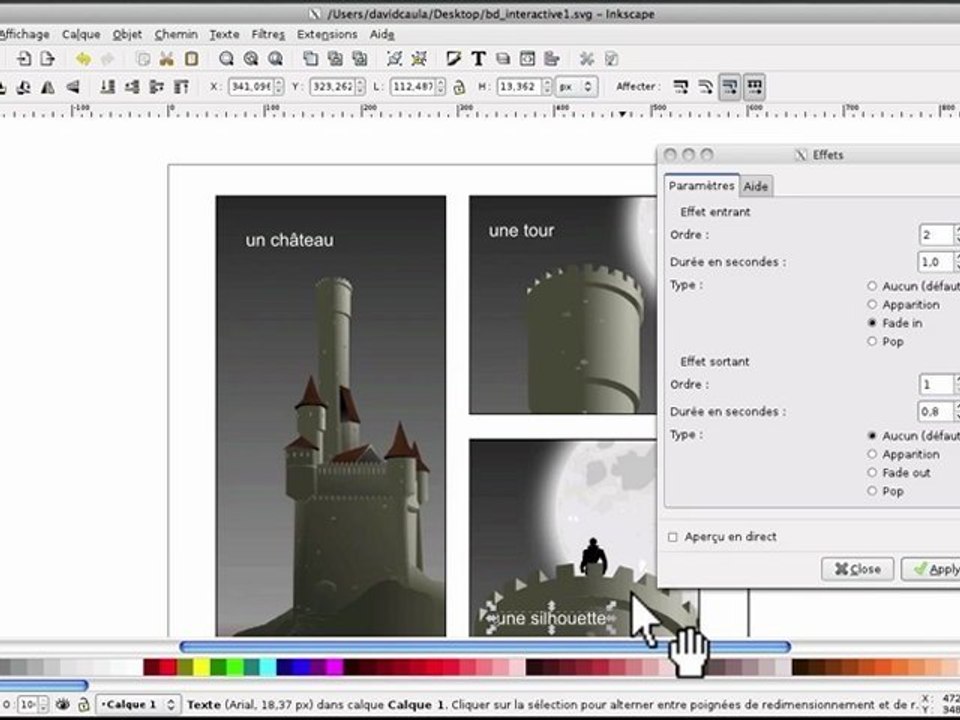Click the horizontal canvas scrollbar
This screenshot has width=960, height=720.
click(x=485, y=646)
